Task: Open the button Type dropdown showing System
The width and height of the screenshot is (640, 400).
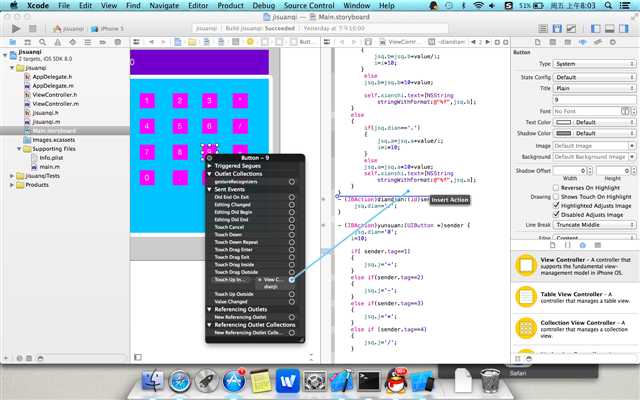Action: click(594, 64)
